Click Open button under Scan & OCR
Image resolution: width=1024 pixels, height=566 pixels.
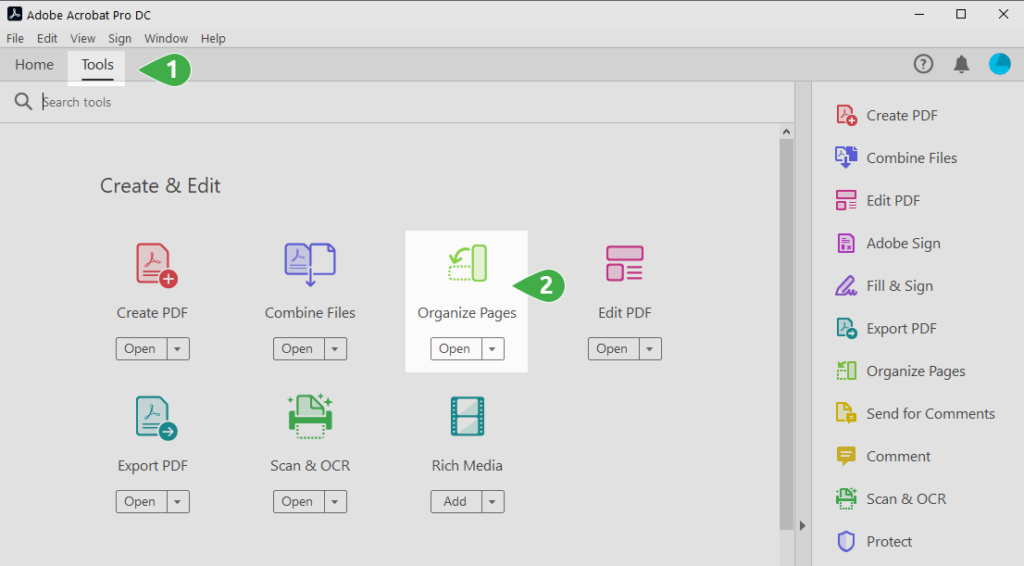click(298, 501)
